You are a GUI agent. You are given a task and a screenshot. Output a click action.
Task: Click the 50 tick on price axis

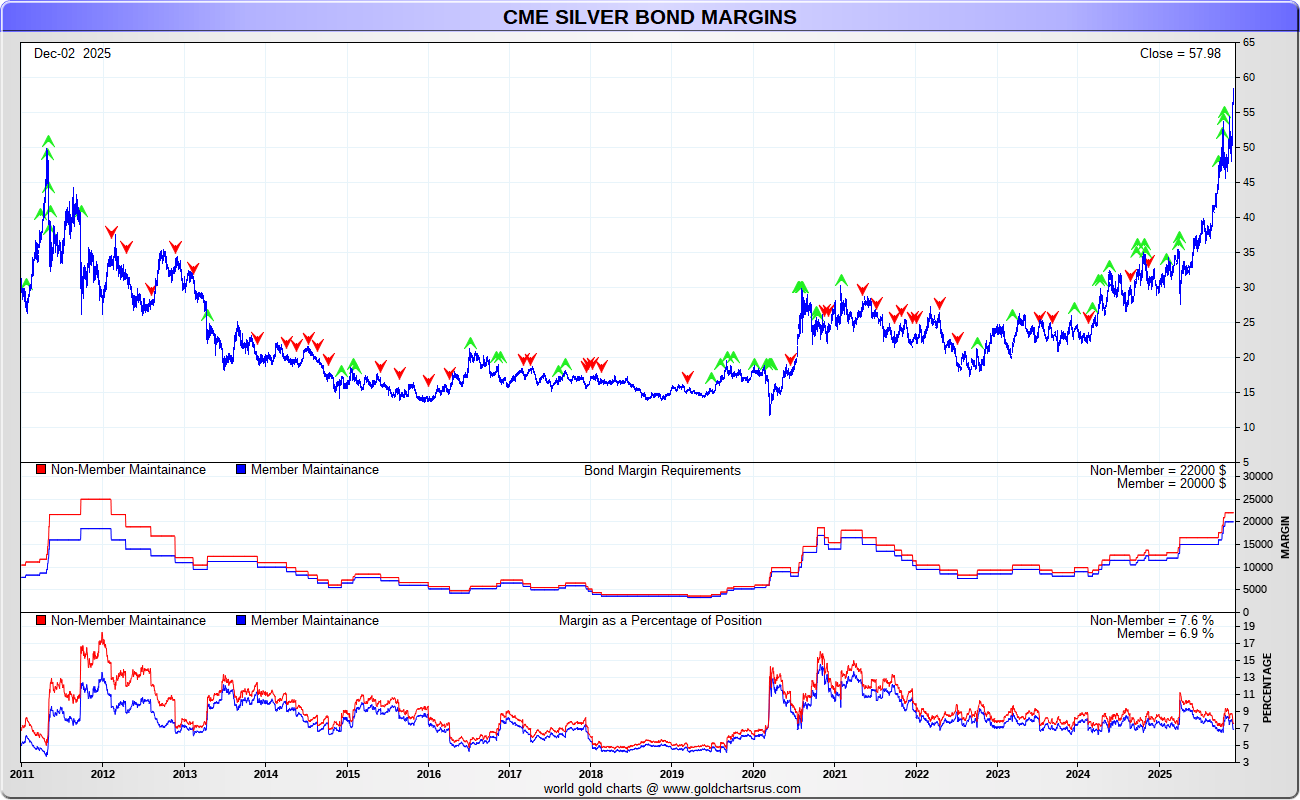1250,148
